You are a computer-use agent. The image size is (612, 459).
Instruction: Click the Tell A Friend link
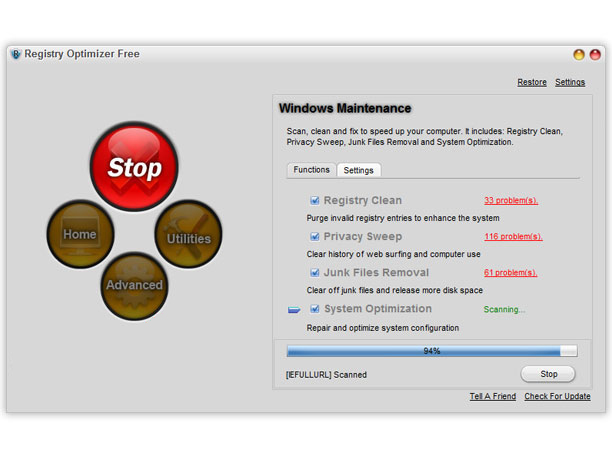(493, 396)
